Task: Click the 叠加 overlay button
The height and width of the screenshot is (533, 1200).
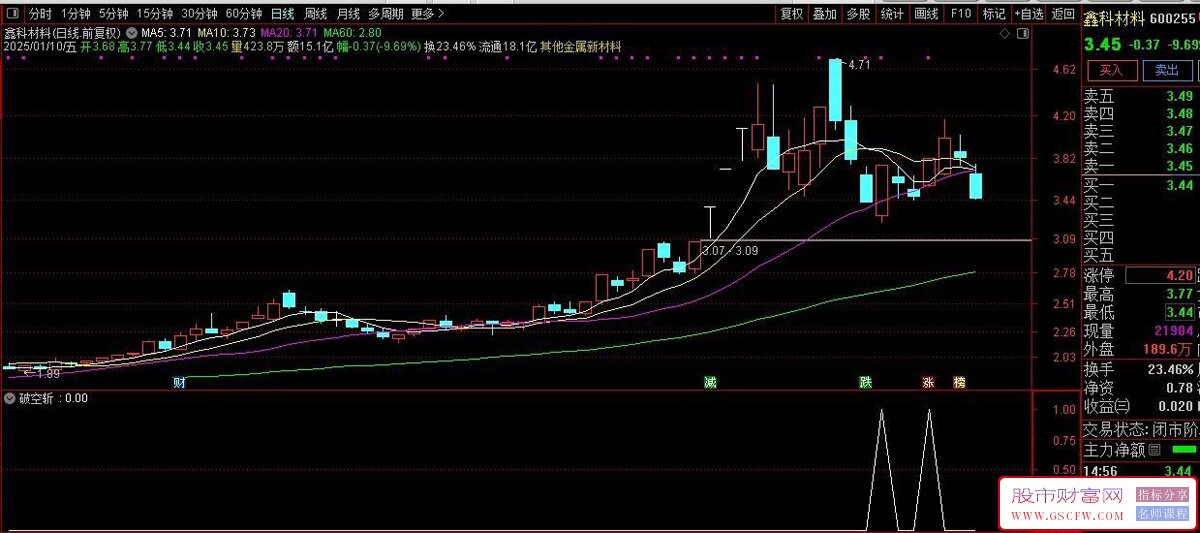Action: point(825,14)
